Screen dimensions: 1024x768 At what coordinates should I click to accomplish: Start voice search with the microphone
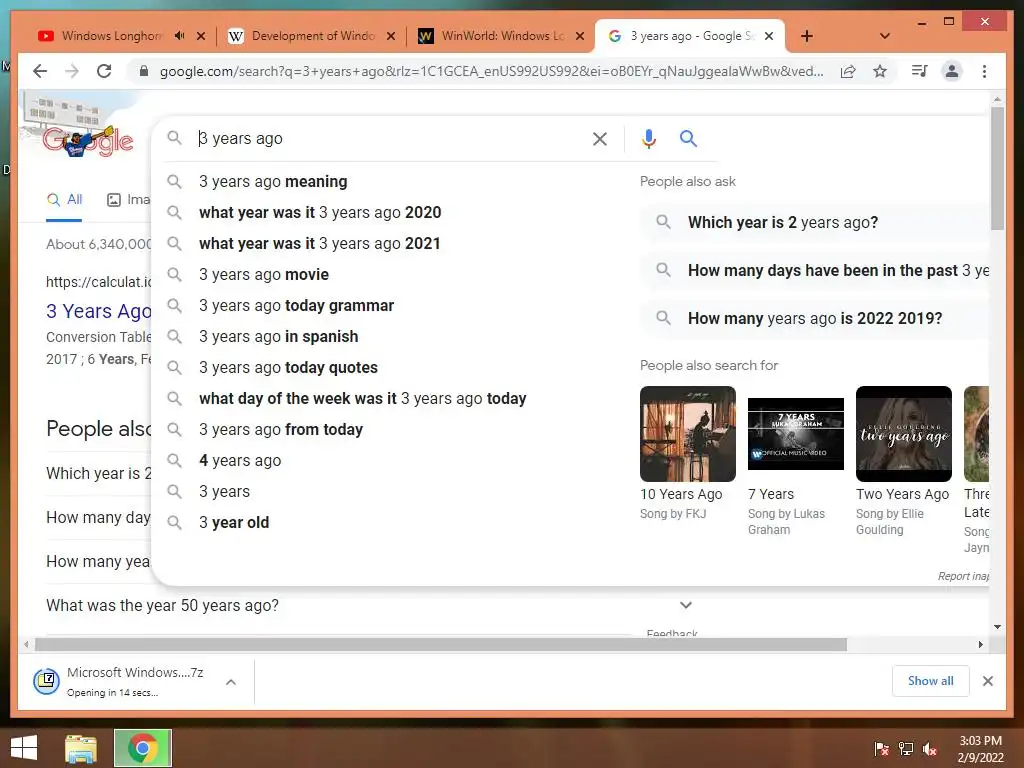648,138
